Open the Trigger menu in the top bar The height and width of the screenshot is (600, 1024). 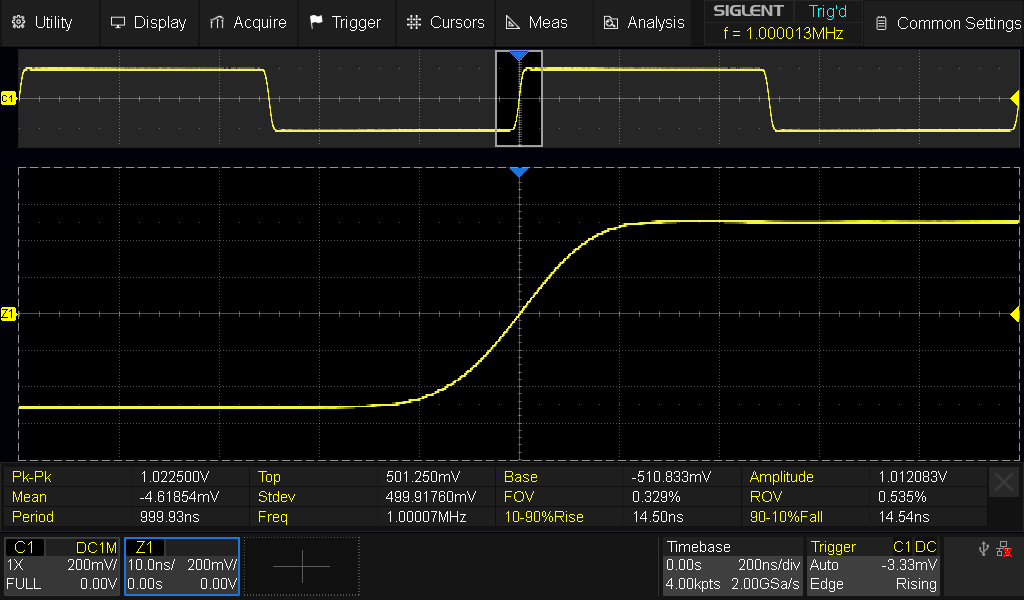345,22
